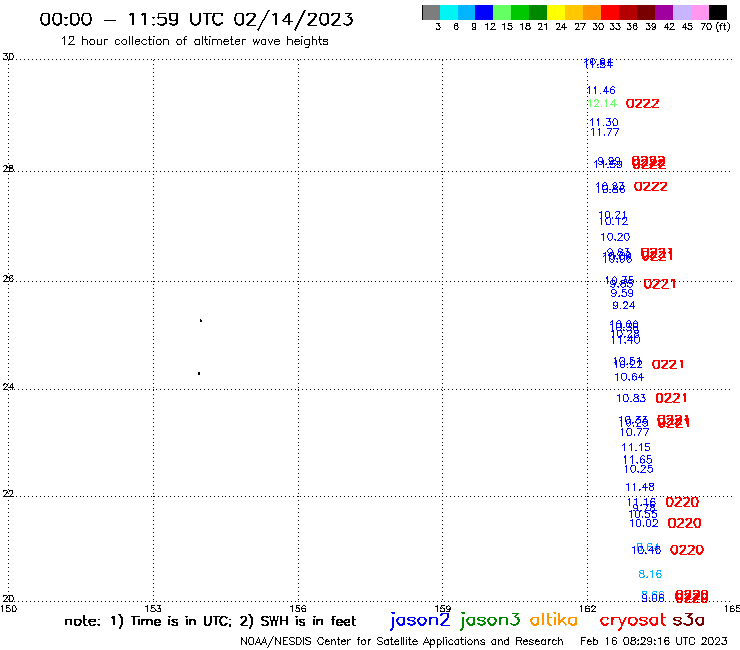Click the wave height value 10.25
Screen dimensions: 740x650
(x=639, y=469)
